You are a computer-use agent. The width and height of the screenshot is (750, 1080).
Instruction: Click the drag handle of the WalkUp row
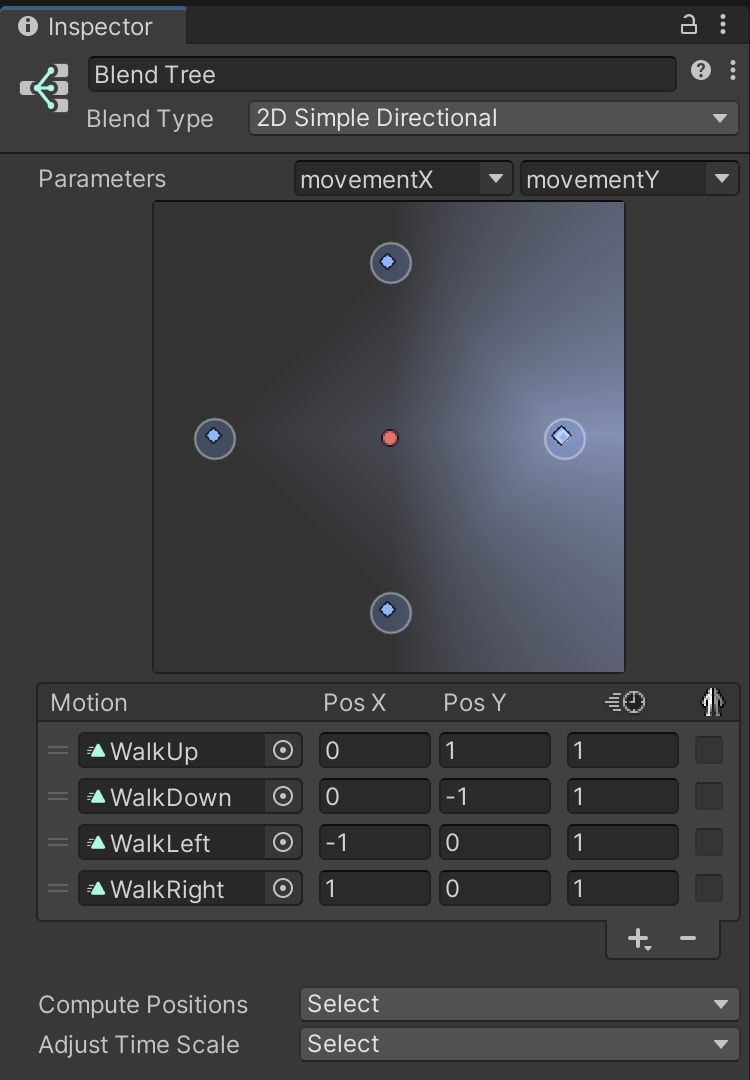(x=58, y=750)
